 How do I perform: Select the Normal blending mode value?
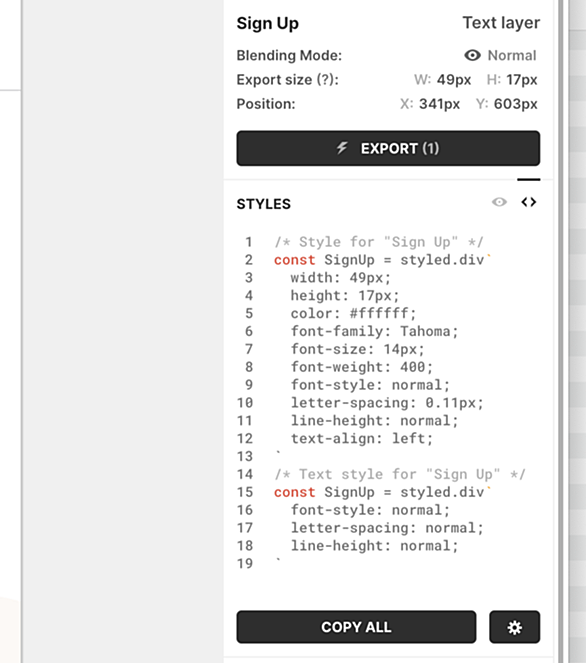point(512,55)
